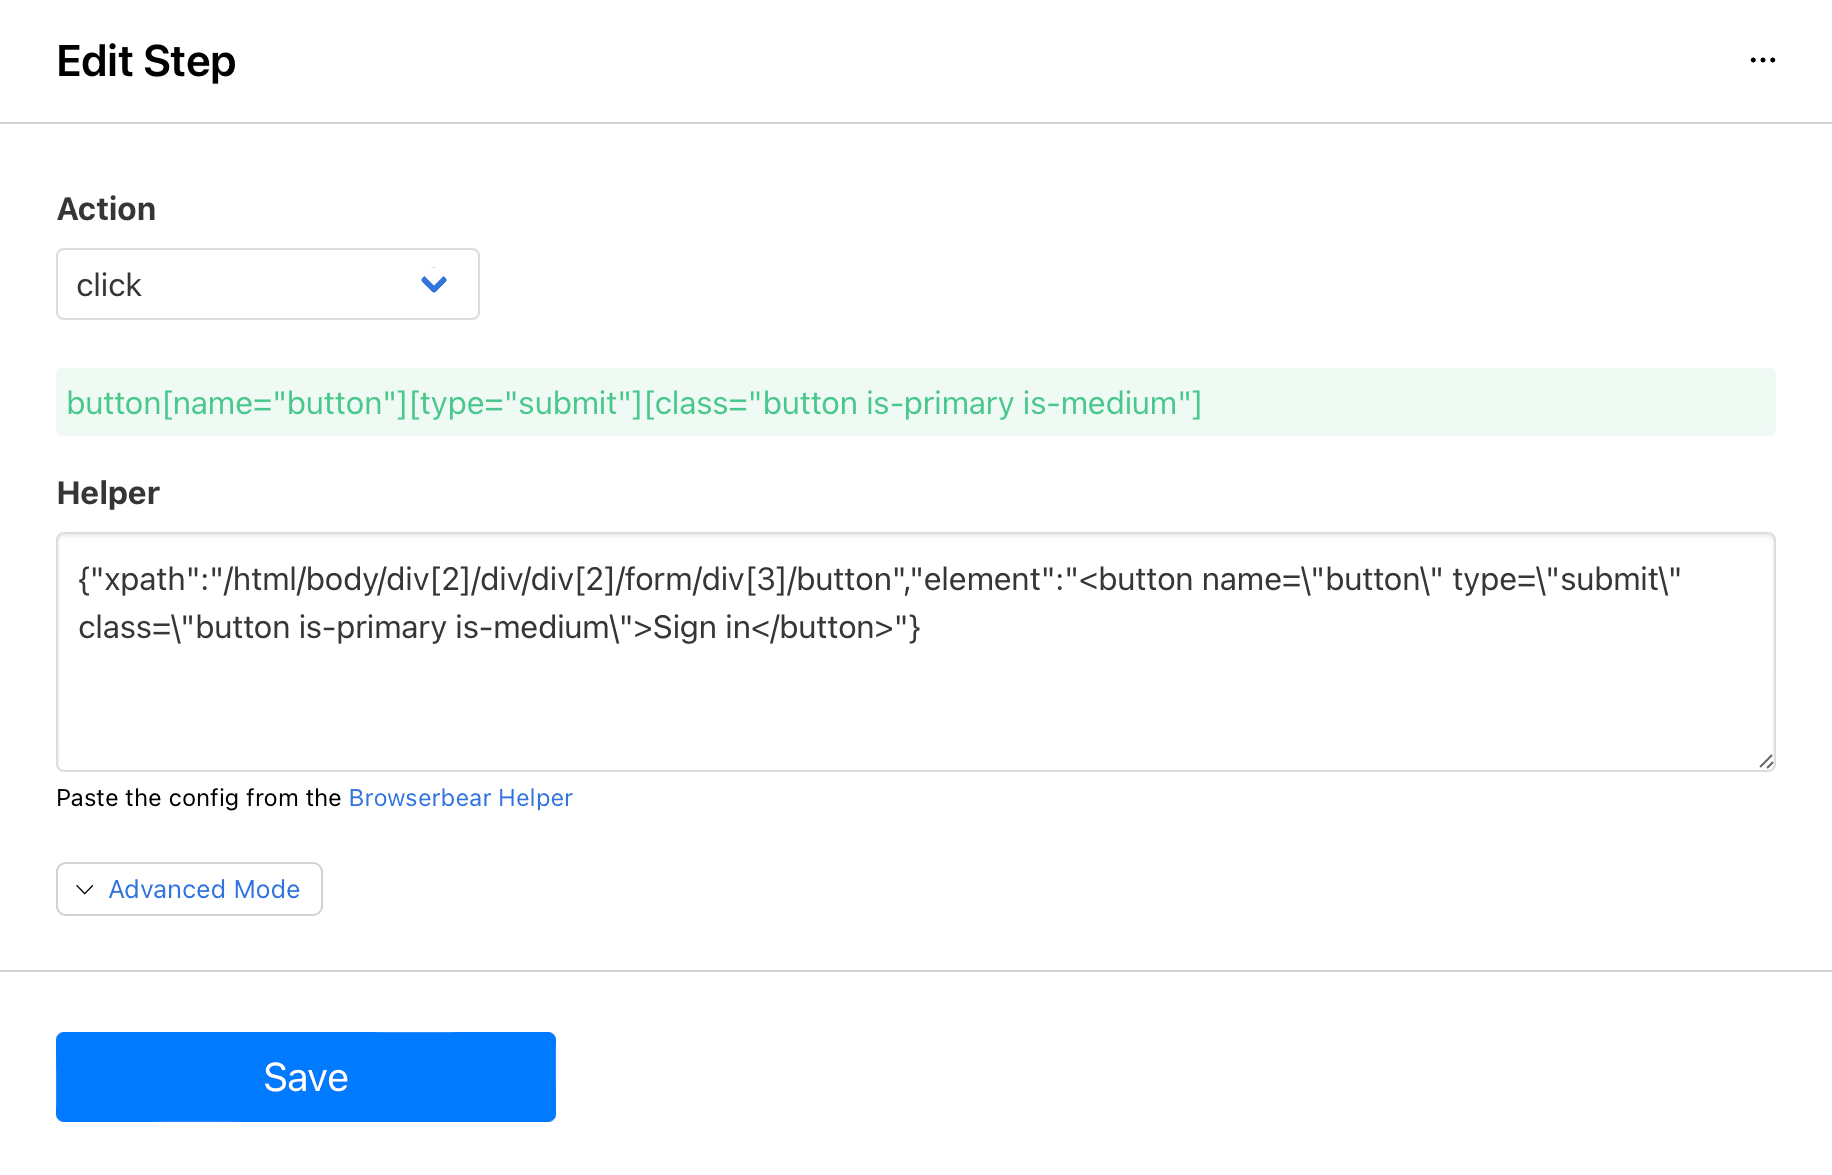Reveal more step options via top-right menu

[x=1762, y=60]
